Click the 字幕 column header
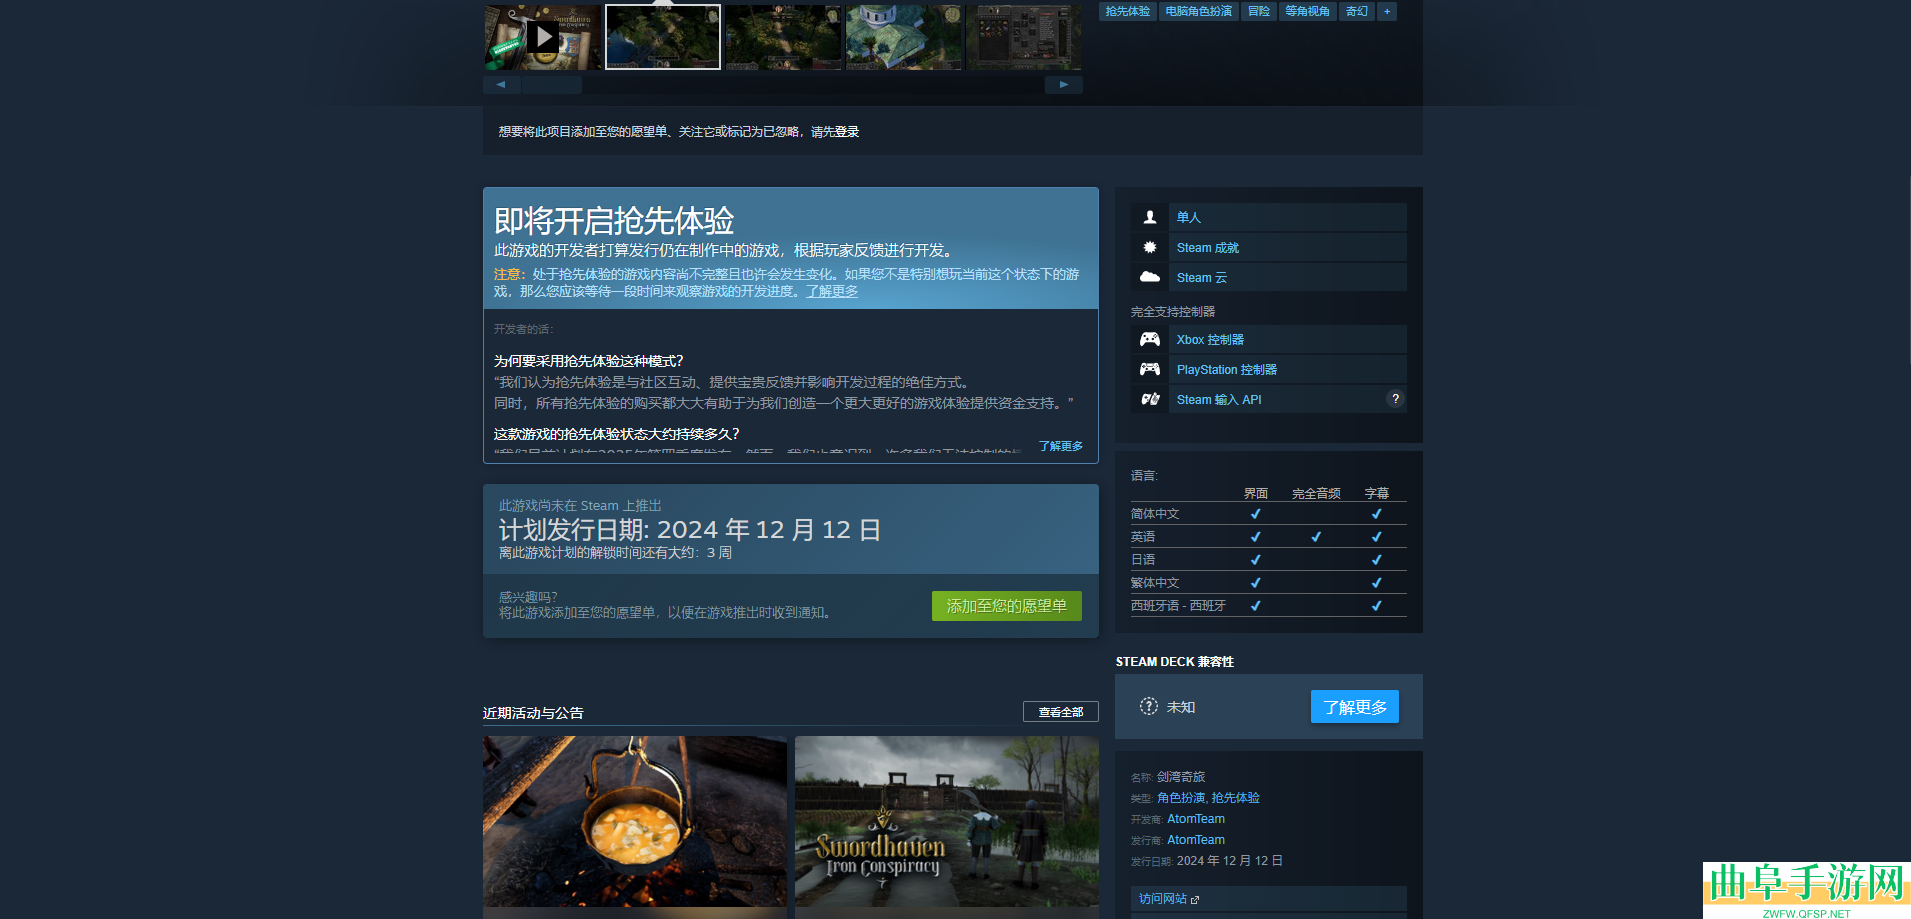Viewport: 1911px width, 919px height. point(1377,494)
